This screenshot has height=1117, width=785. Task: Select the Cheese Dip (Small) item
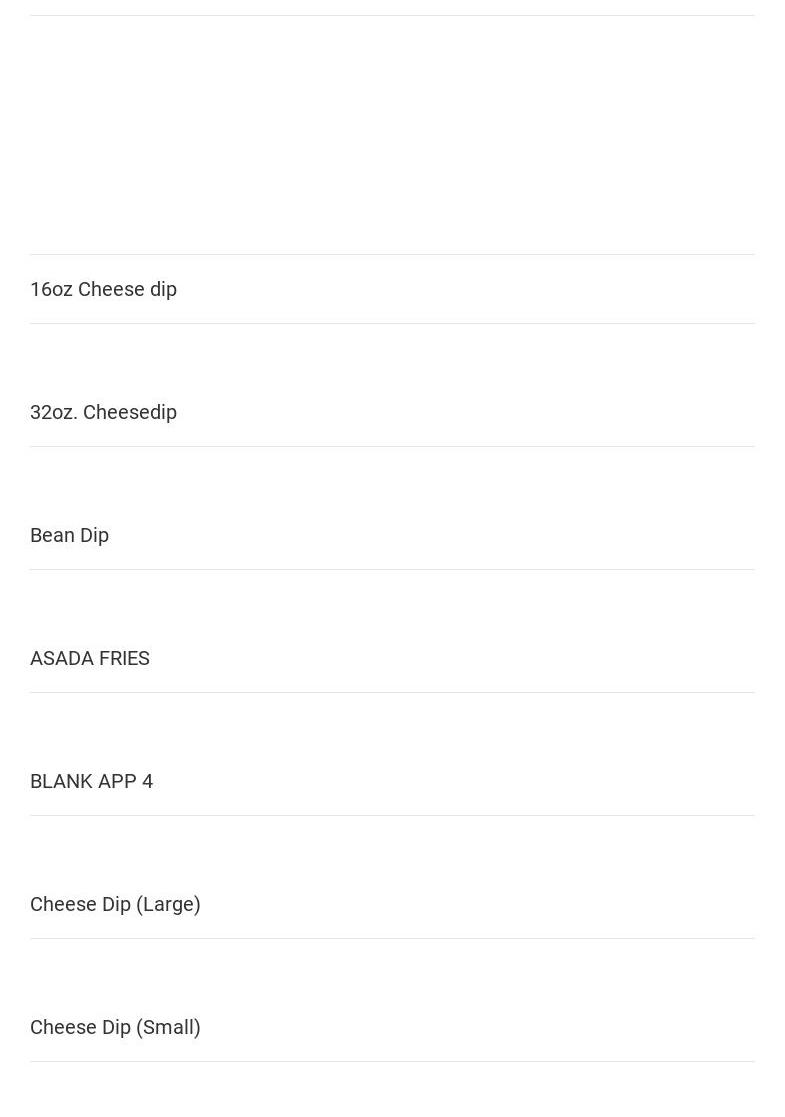point(115,1027)
